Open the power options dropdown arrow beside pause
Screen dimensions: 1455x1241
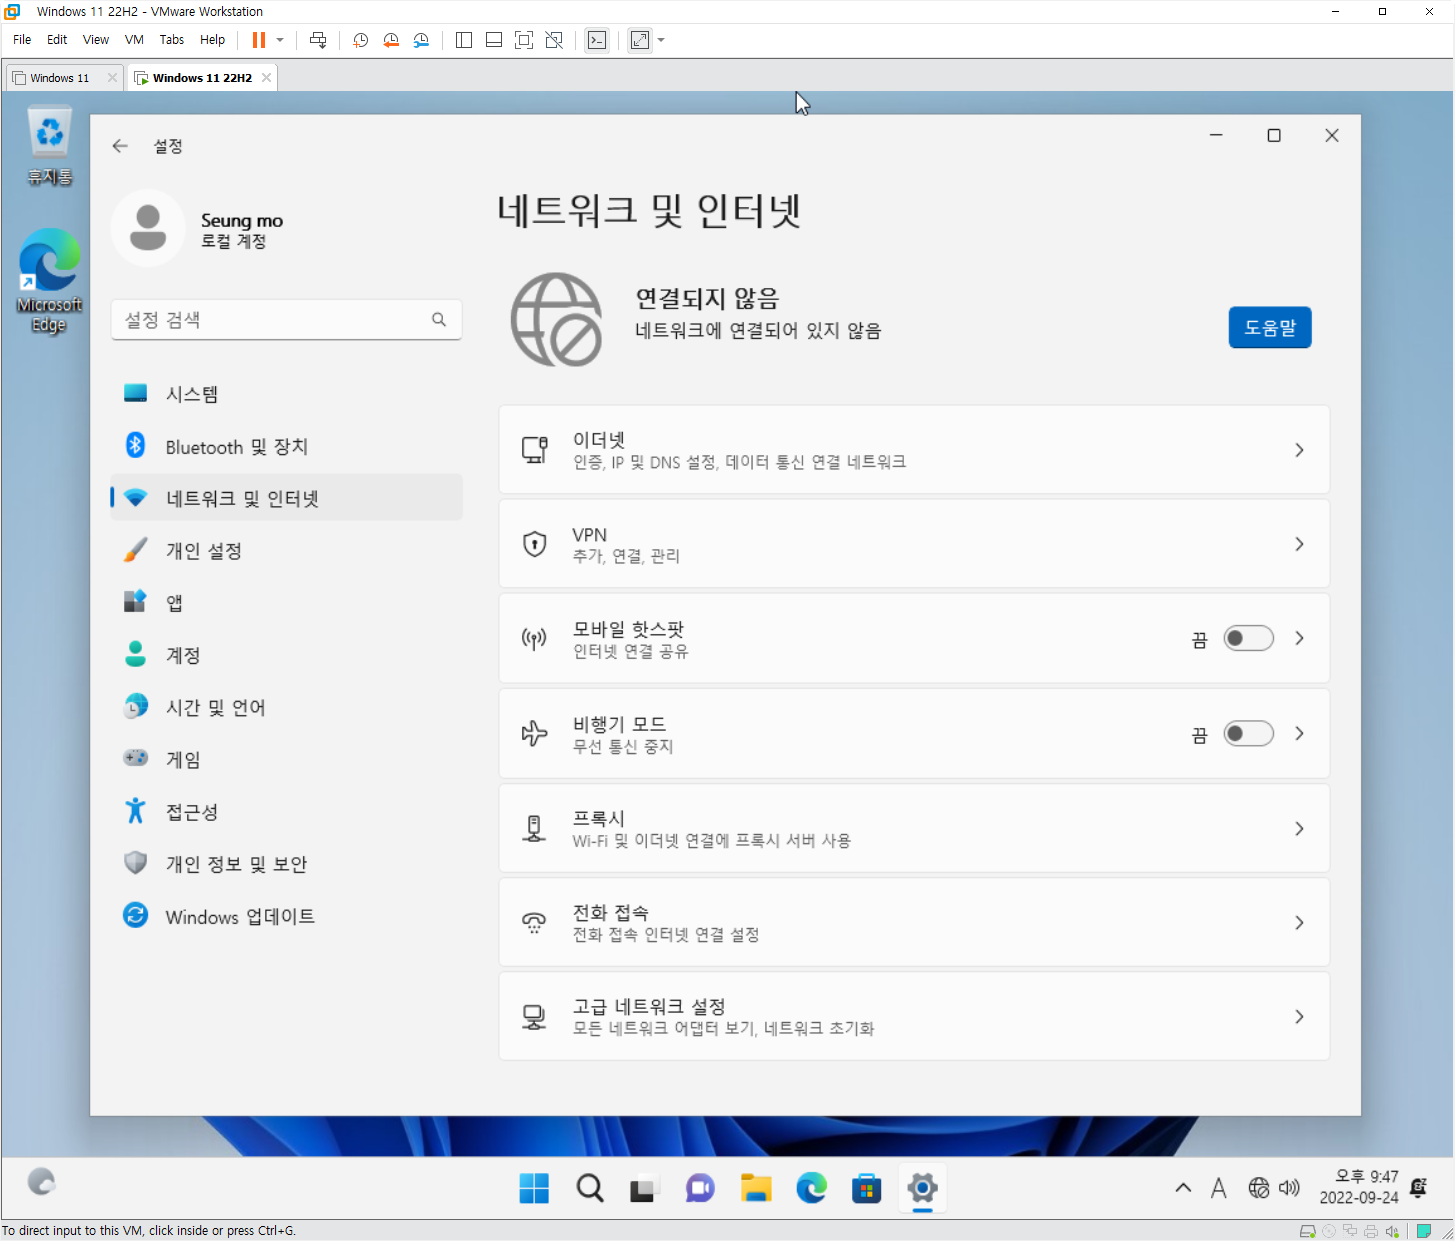point(280,40)
